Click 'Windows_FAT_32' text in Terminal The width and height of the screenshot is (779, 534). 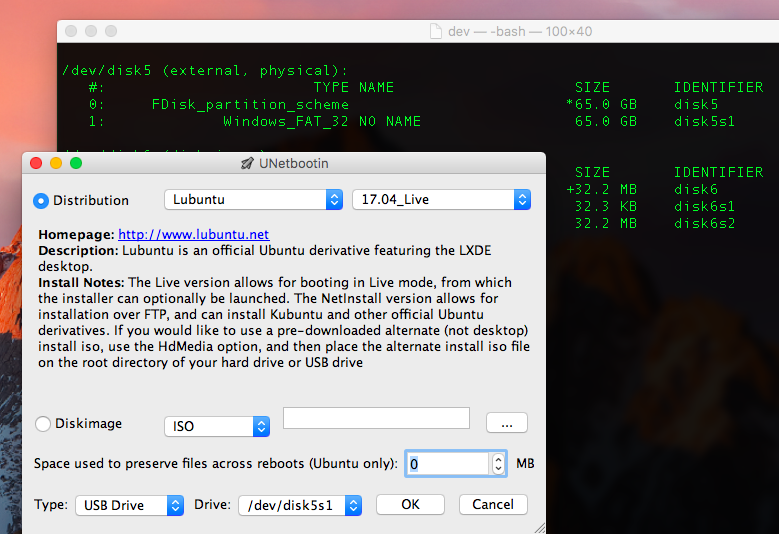[x=286, y=122]
